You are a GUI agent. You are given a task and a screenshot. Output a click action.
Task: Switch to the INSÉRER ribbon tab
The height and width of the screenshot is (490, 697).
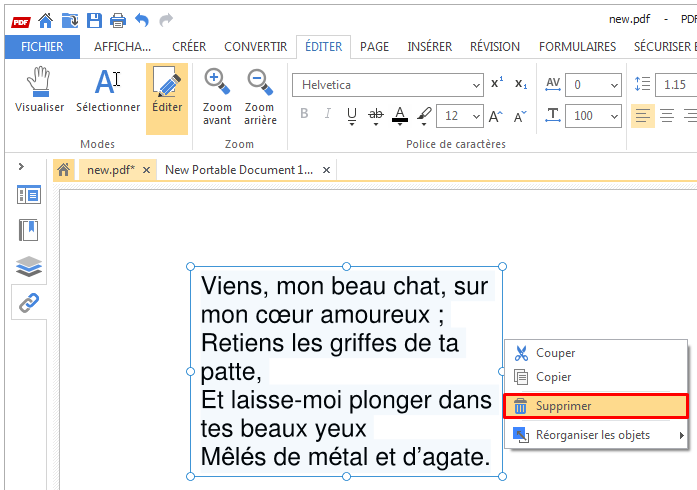[x=429, y=47]
